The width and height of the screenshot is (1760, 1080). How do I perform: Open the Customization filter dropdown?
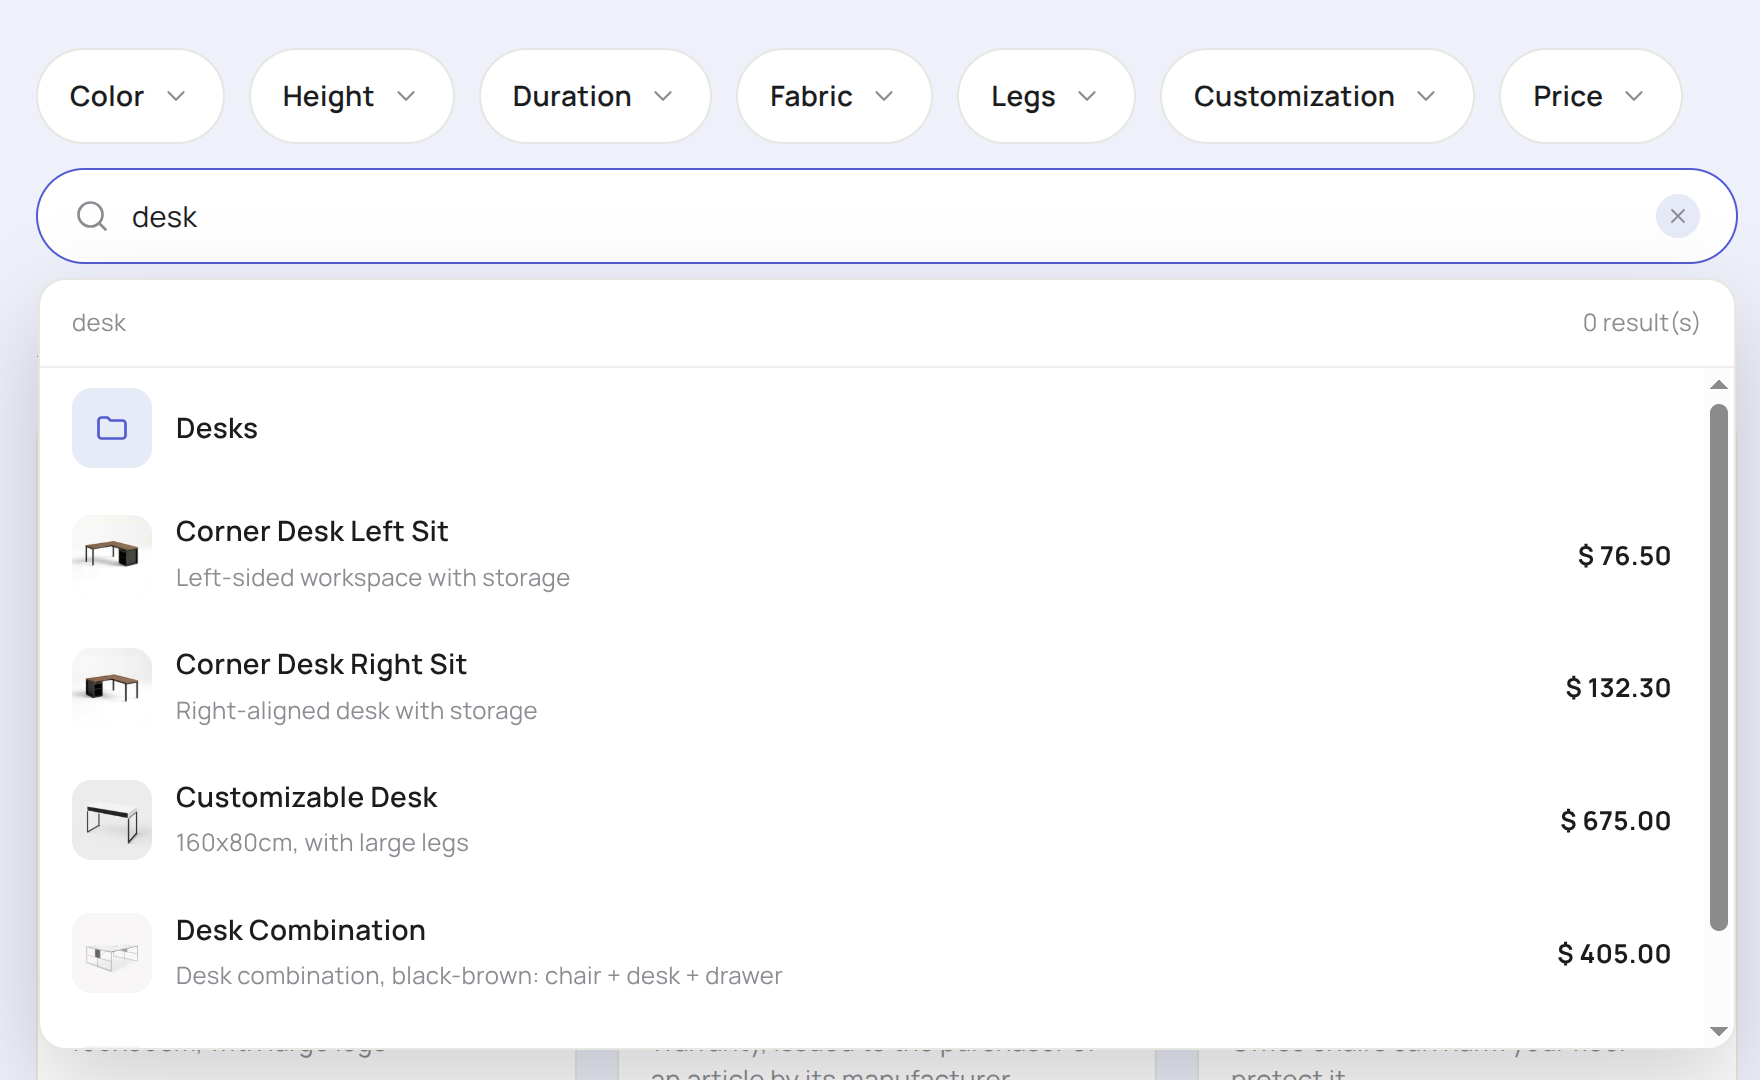tap(1317, 96)
